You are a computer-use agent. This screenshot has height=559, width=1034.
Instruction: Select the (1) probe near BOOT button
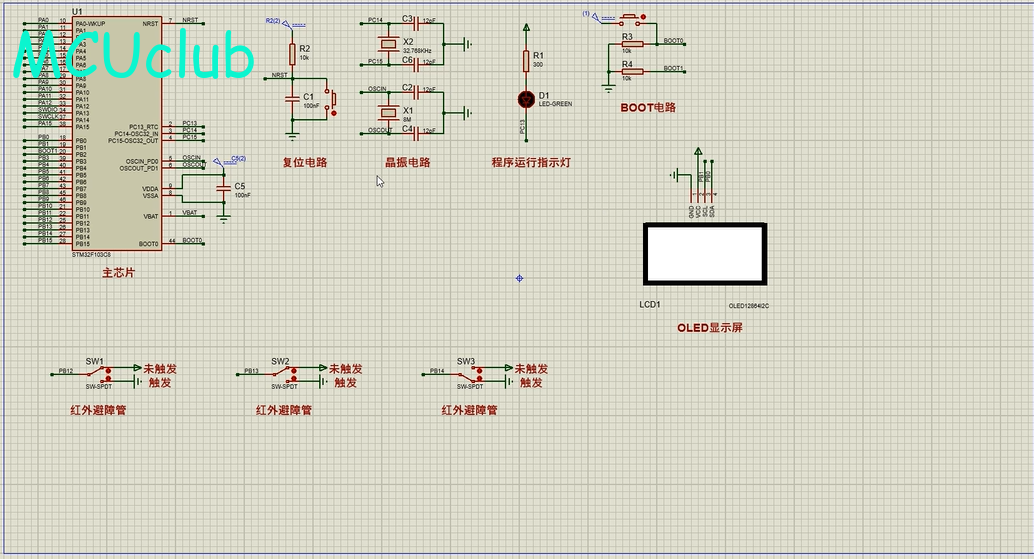tap(595, 16)
